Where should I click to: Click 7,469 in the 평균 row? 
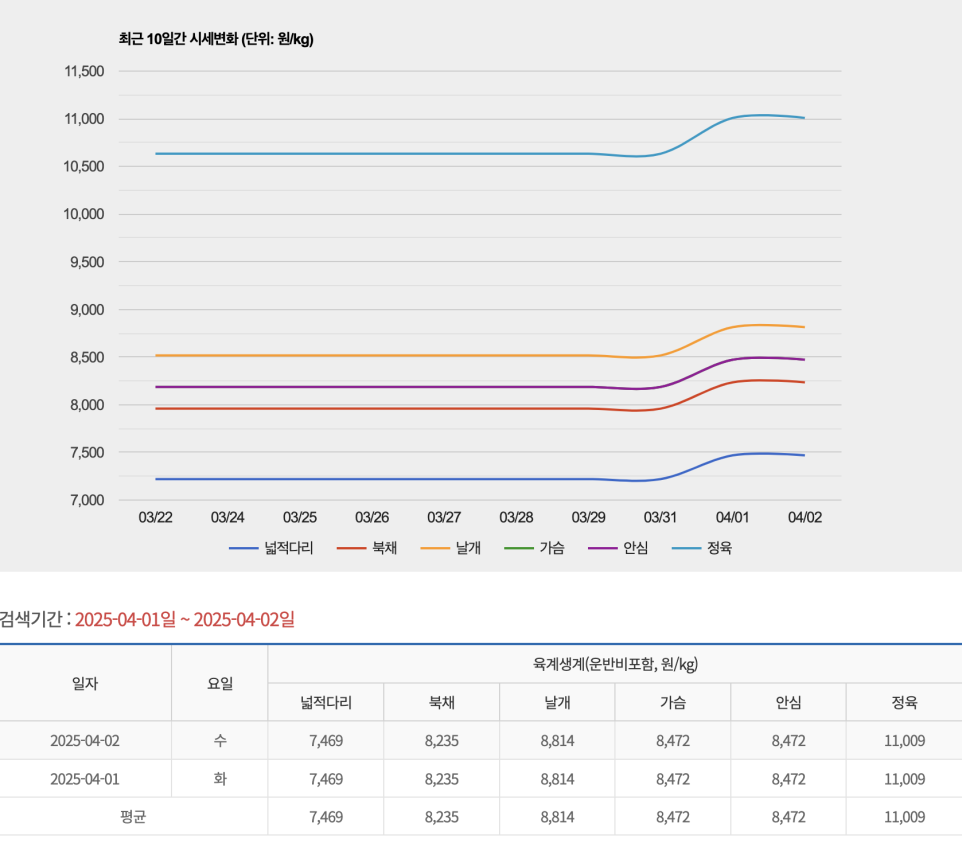click(x=326, y=818)
